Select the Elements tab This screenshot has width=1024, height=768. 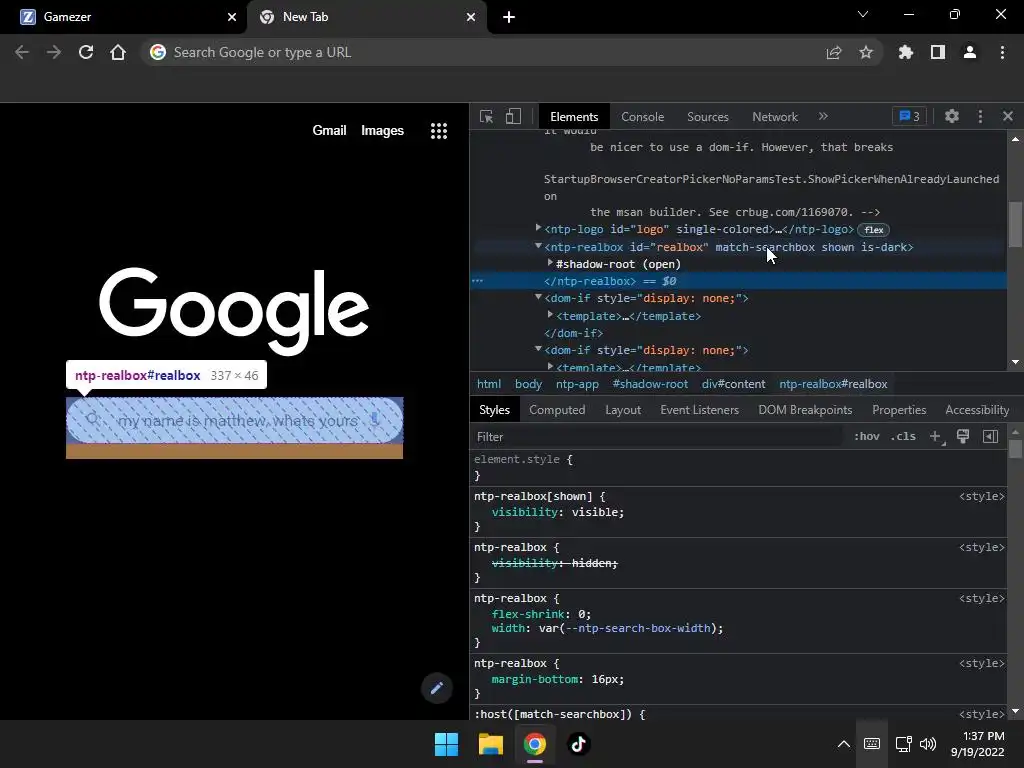tap(574, 117)
